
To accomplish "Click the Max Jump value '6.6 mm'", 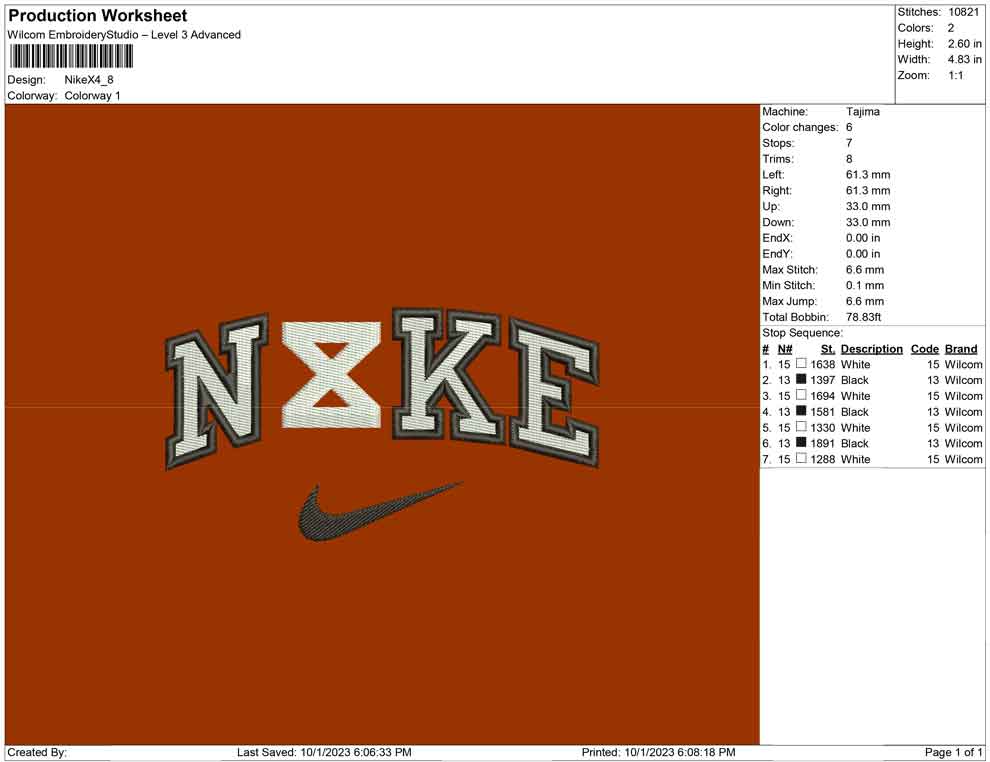I will (x=865, y=301).
